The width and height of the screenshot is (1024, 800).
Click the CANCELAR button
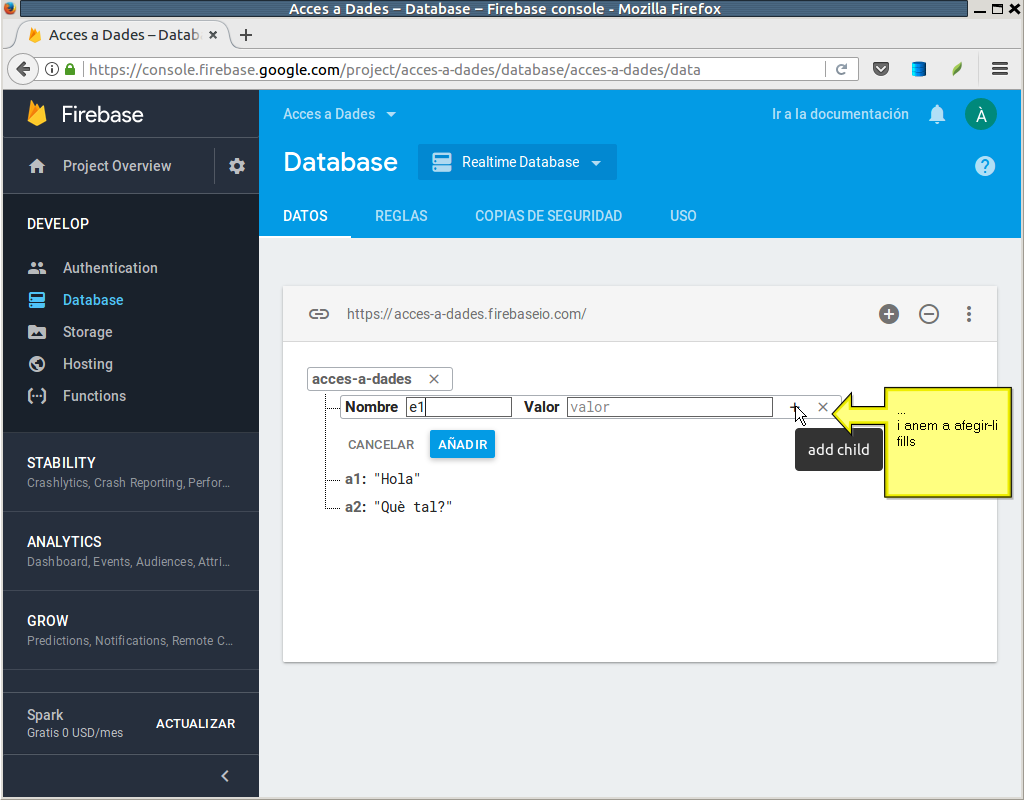tap(381, 444)
